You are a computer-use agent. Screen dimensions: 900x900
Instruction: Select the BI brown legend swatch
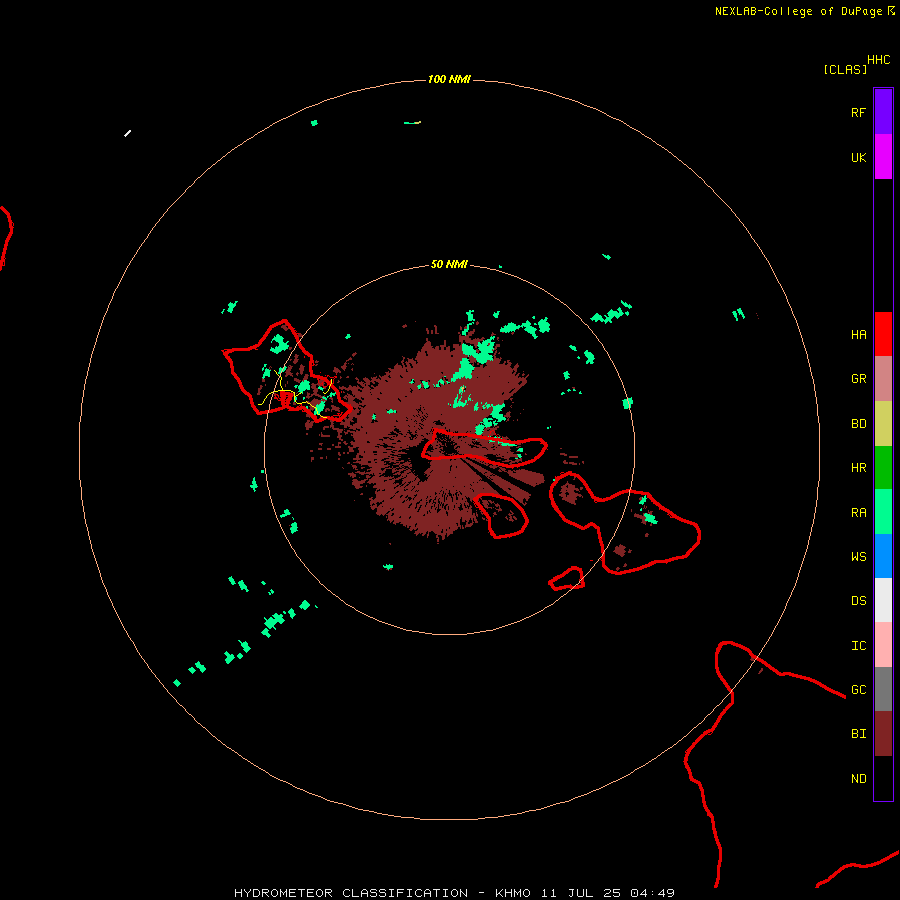[883, 734]
